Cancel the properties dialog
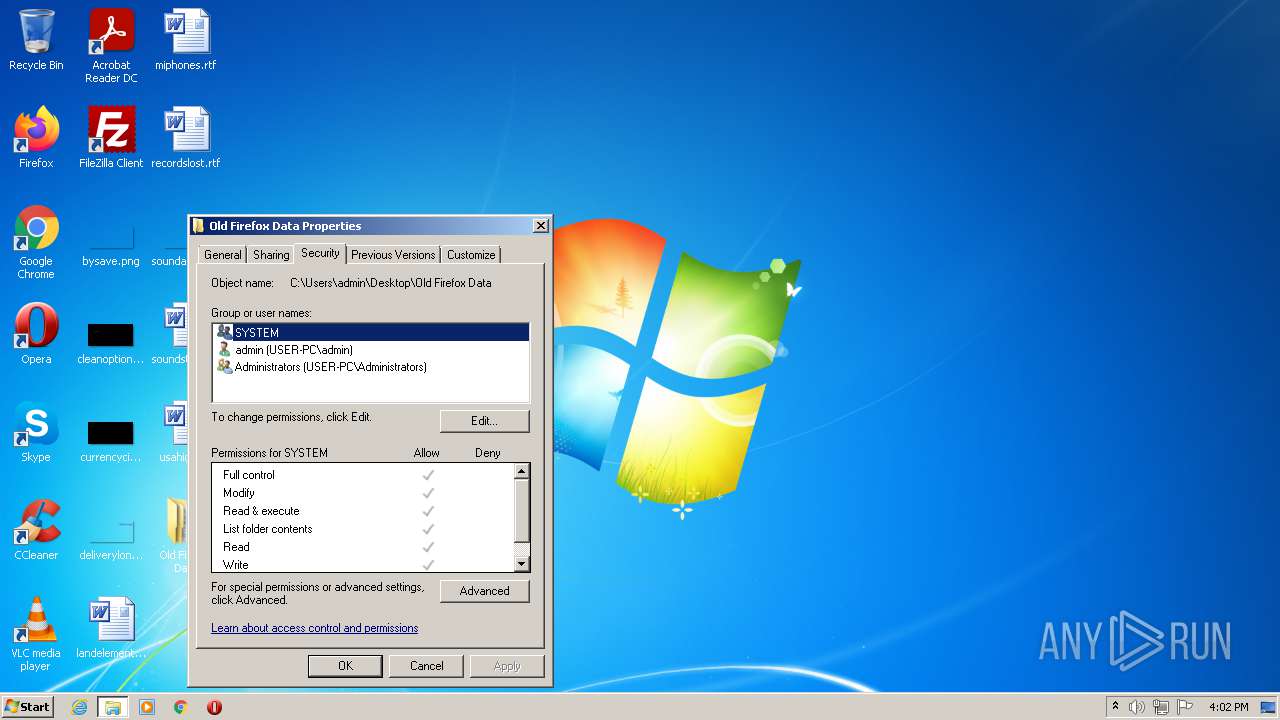The height and width of the screenshot is (720, 1280). point(426,666)
